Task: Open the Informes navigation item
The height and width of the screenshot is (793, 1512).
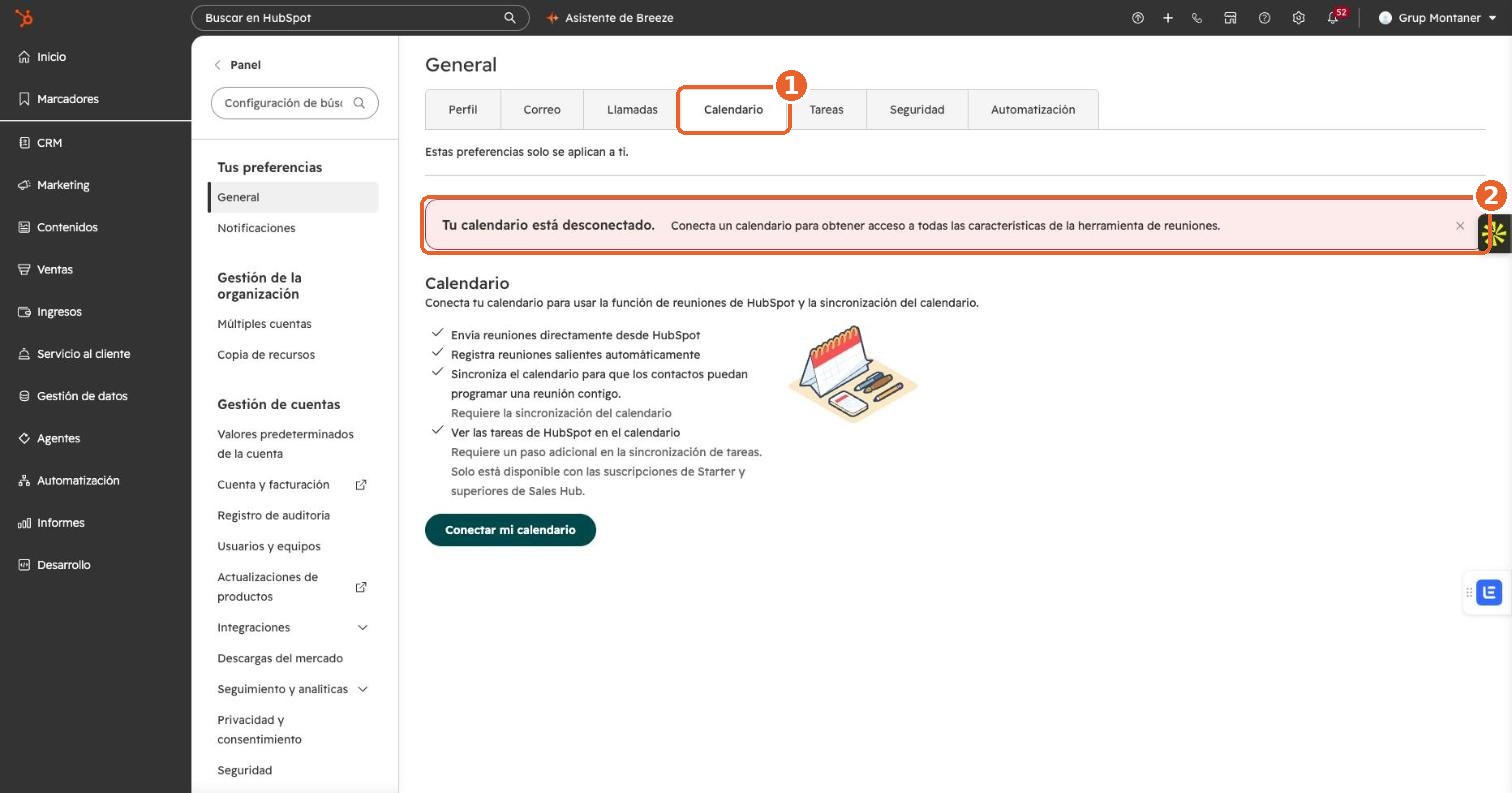Action: tap(51, 523)
